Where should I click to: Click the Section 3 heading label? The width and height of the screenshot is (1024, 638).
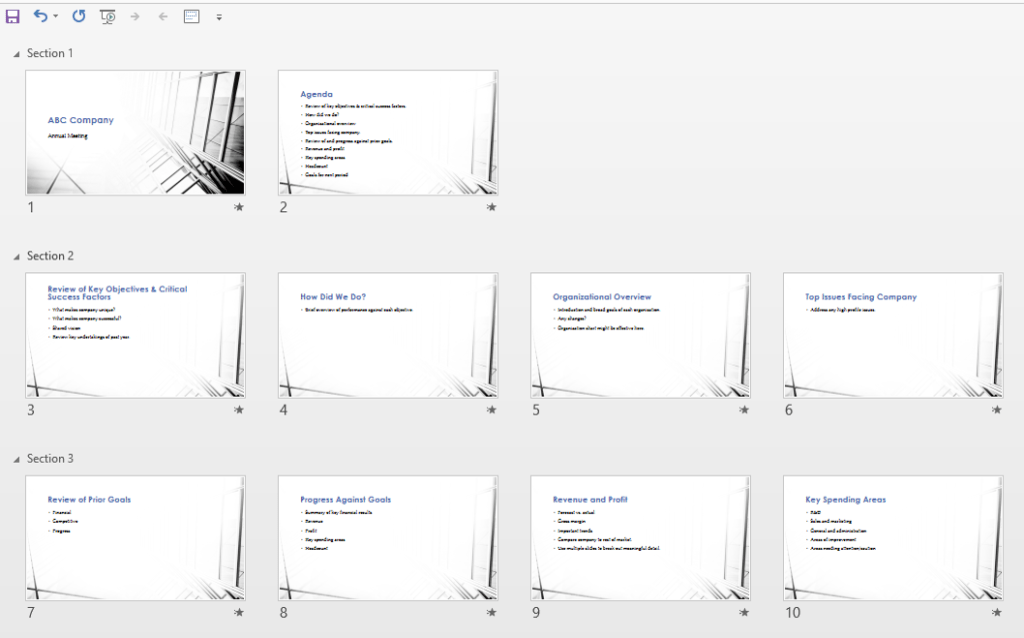point(50,459)
